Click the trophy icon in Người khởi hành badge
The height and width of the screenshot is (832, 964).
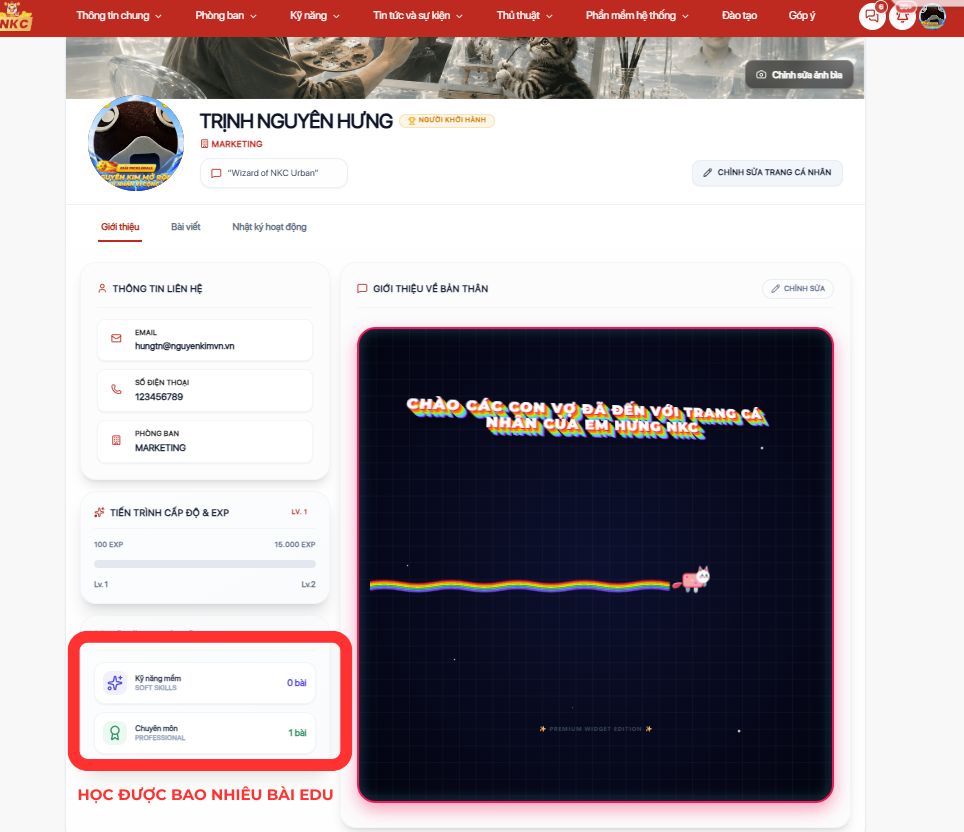[x=412, y=121]
